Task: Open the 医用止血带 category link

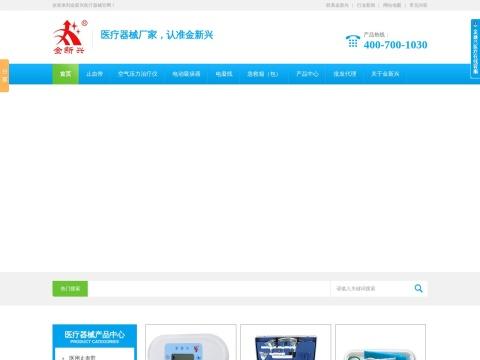Action: 82,357
